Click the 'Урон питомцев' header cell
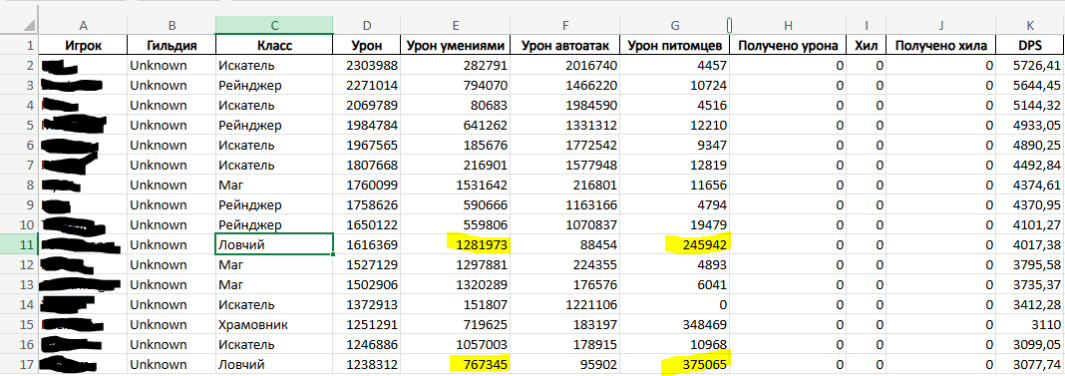This screenshot has height=376, width=1065. click(x=675, y=45)
